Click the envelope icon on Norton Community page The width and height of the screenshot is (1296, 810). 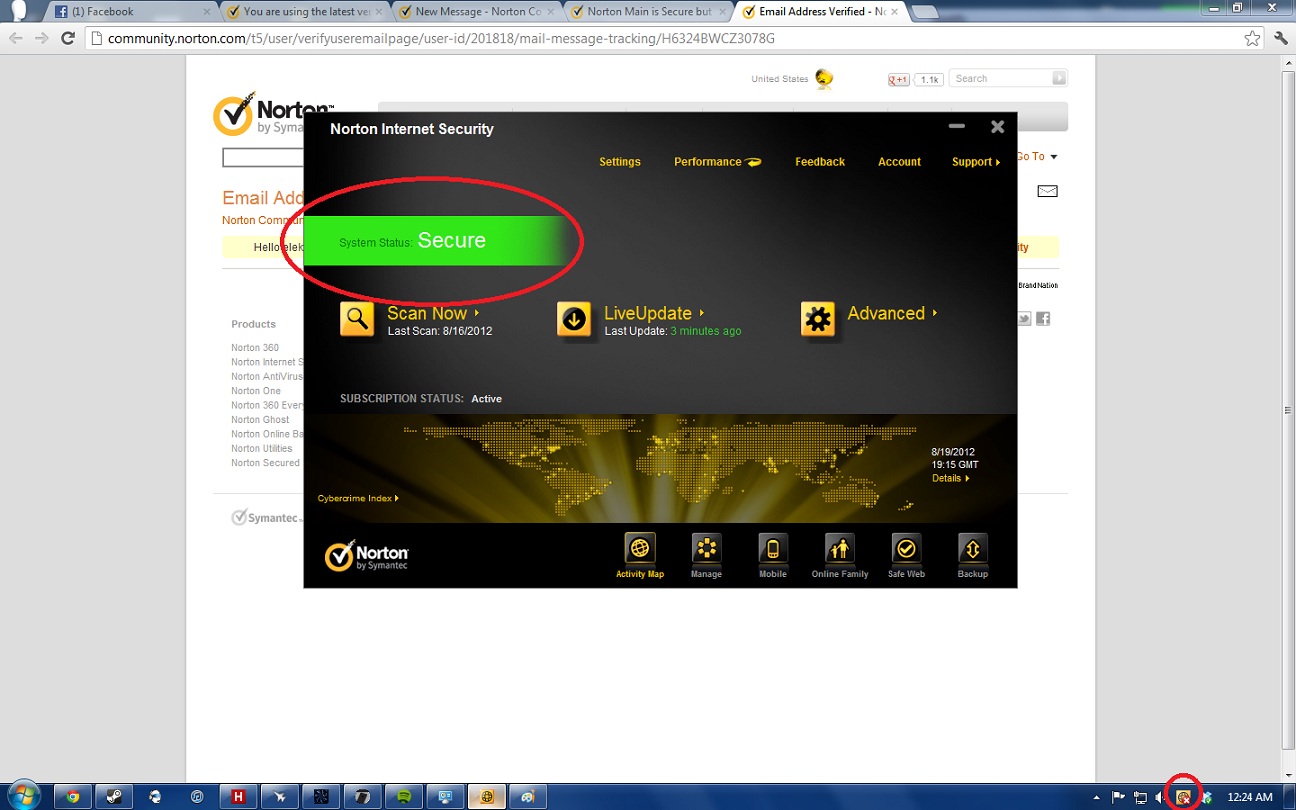pos(1047,191)
